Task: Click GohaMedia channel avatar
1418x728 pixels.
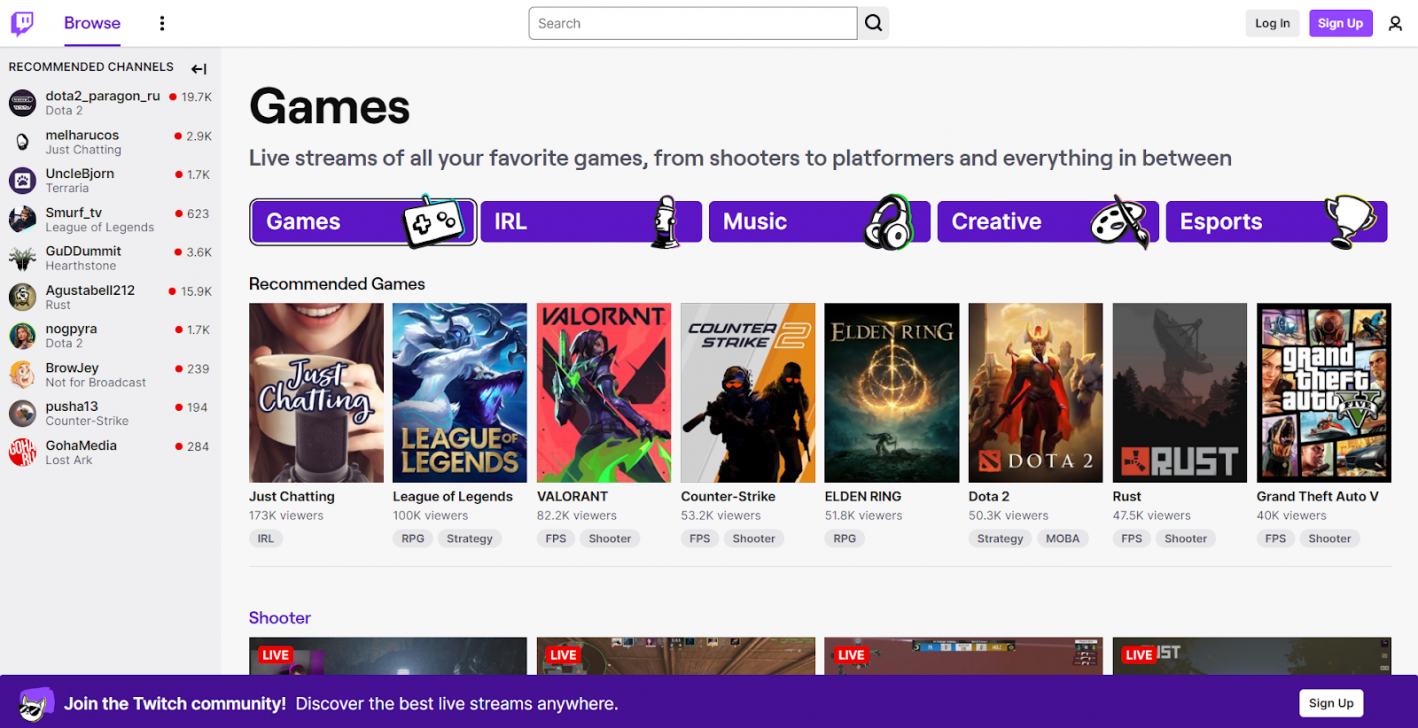Action: (22, 453)
